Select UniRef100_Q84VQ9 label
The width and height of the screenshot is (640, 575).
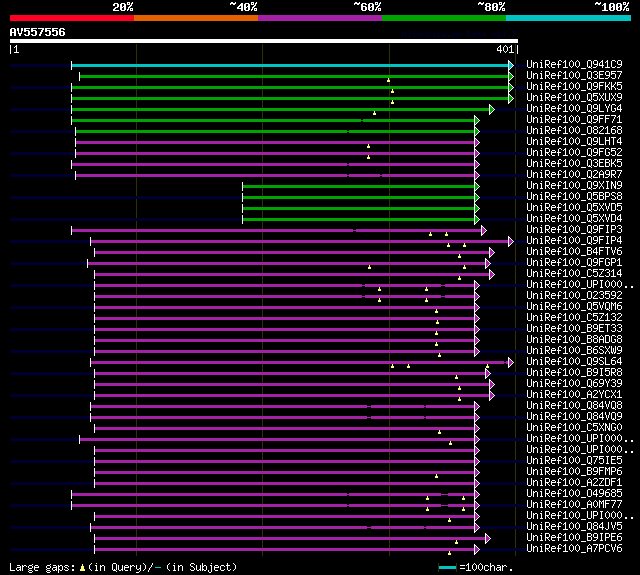[574, 417]
